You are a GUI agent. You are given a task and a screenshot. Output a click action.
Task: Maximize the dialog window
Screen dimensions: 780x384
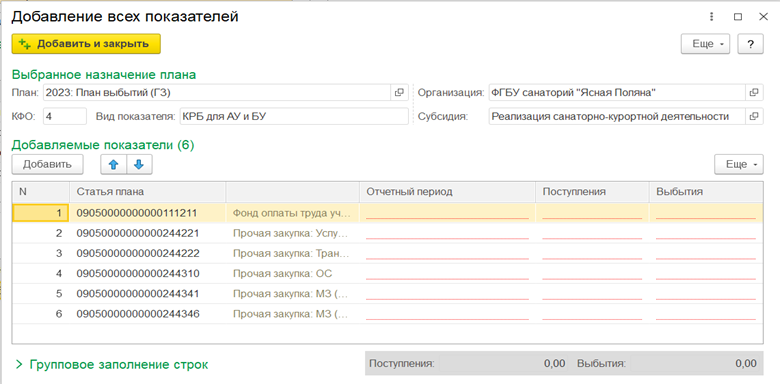[x=738, y=17]
